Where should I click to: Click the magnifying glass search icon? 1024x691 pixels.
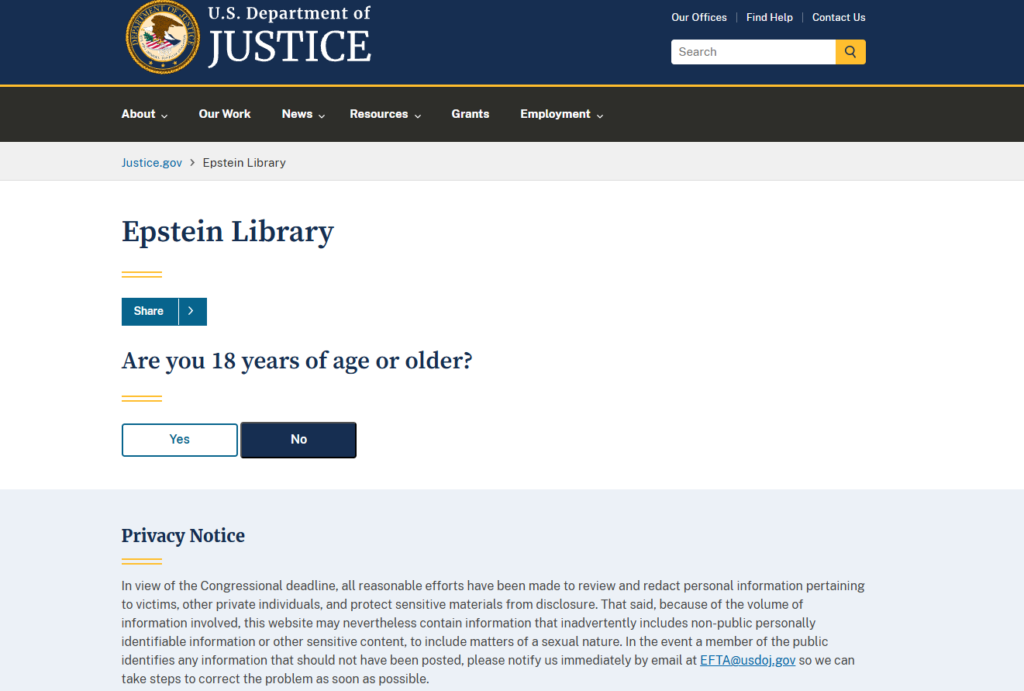pos(849,51)
